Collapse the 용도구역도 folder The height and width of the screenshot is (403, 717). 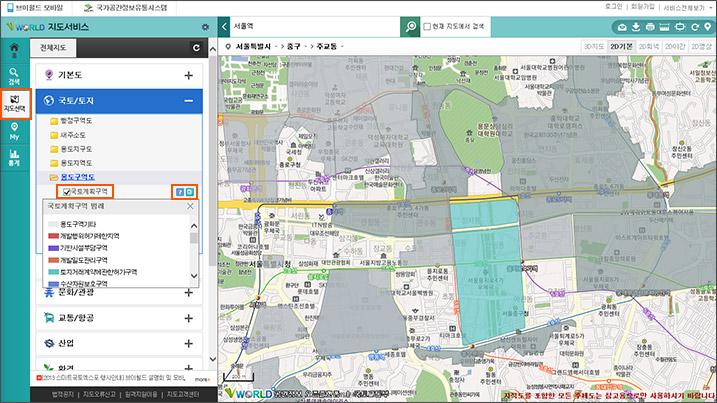[72, 177]
